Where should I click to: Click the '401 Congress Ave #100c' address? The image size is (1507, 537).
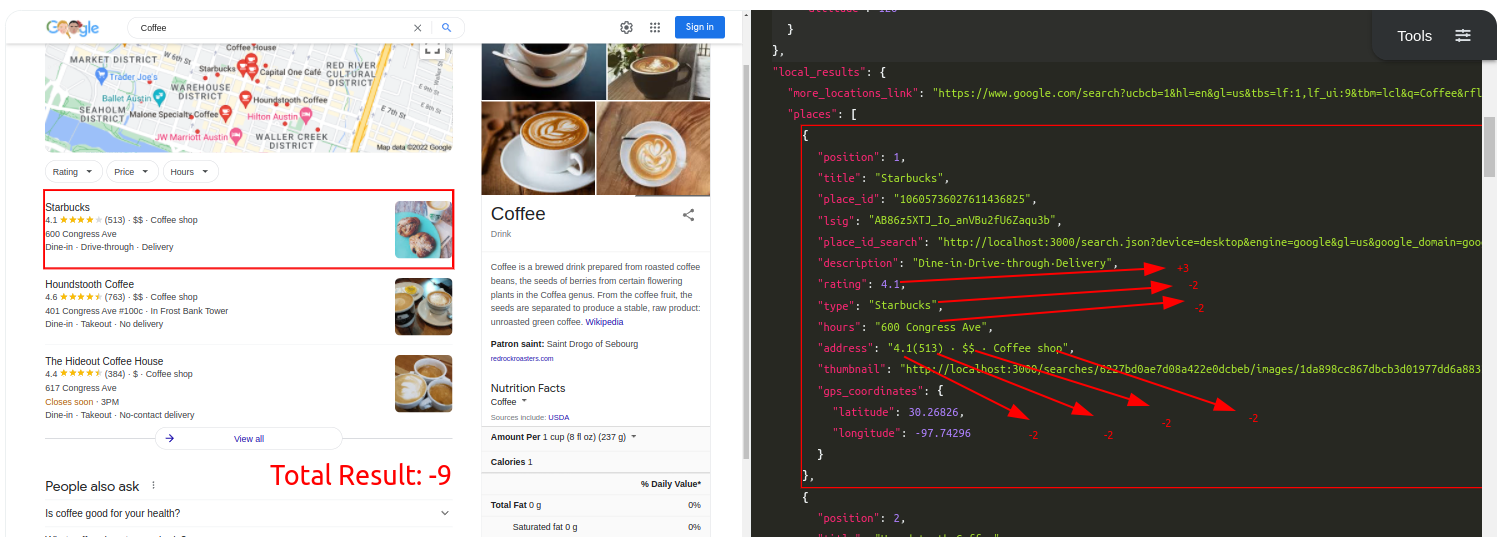[x=95, y=311]
